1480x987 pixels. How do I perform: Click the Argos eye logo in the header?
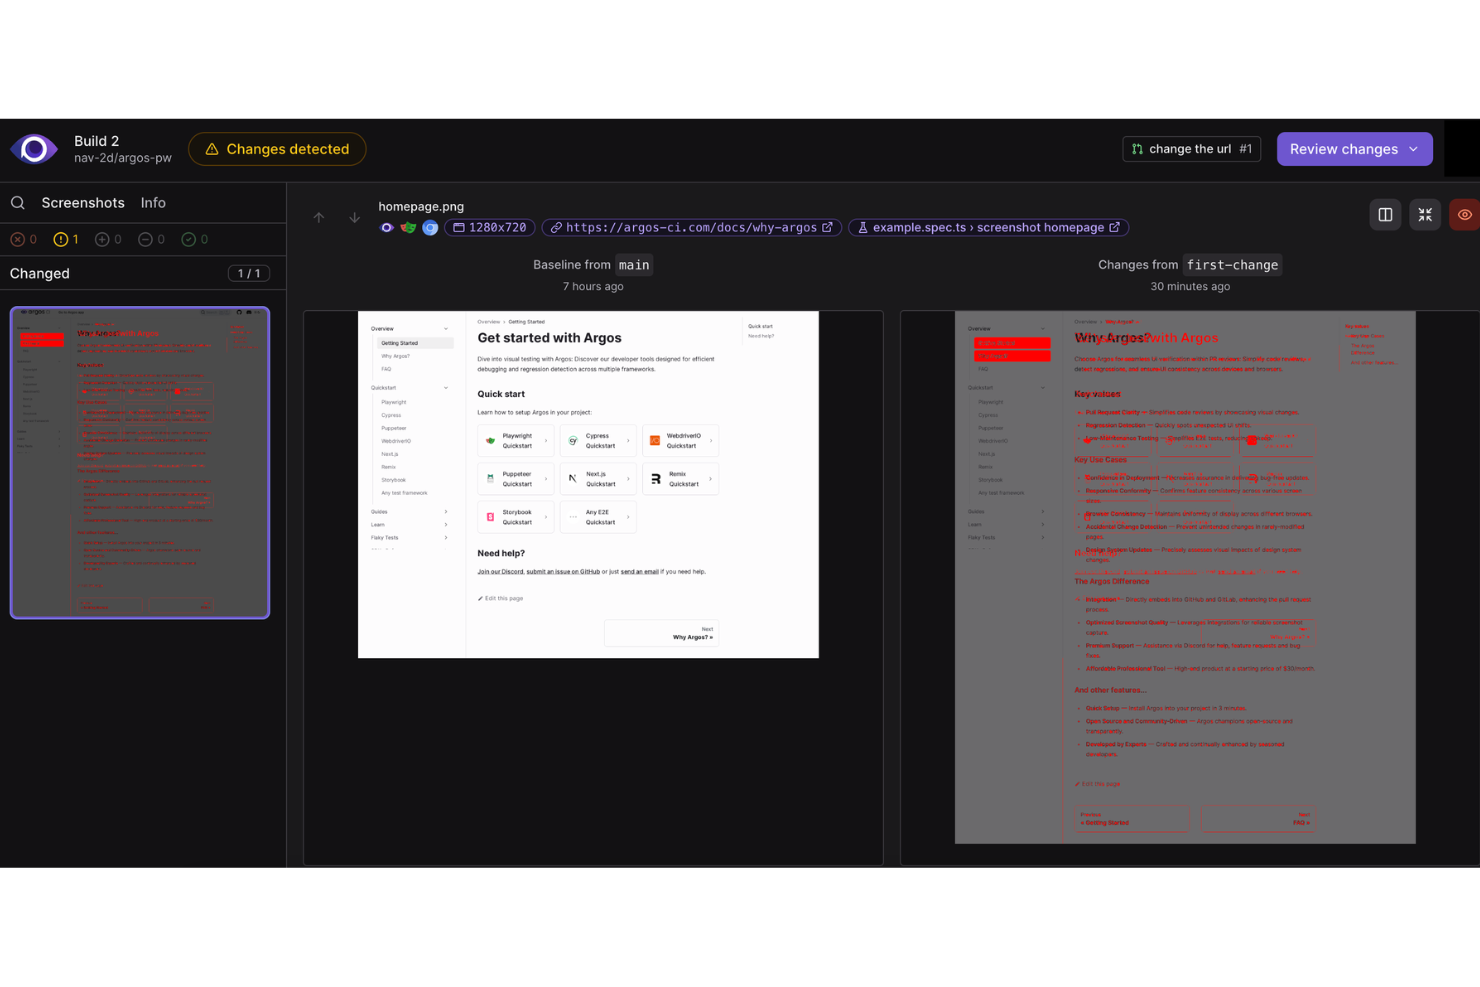pyautogui.click(x=34, y=149)
